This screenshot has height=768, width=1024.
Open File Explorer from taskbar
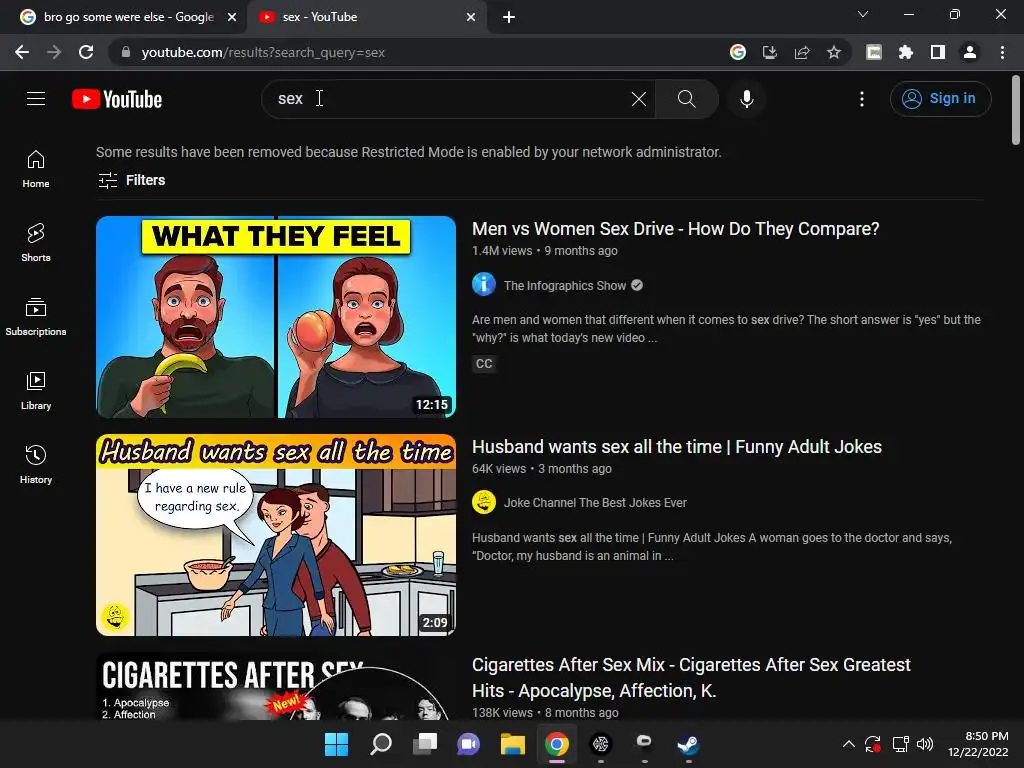(513, 744)
